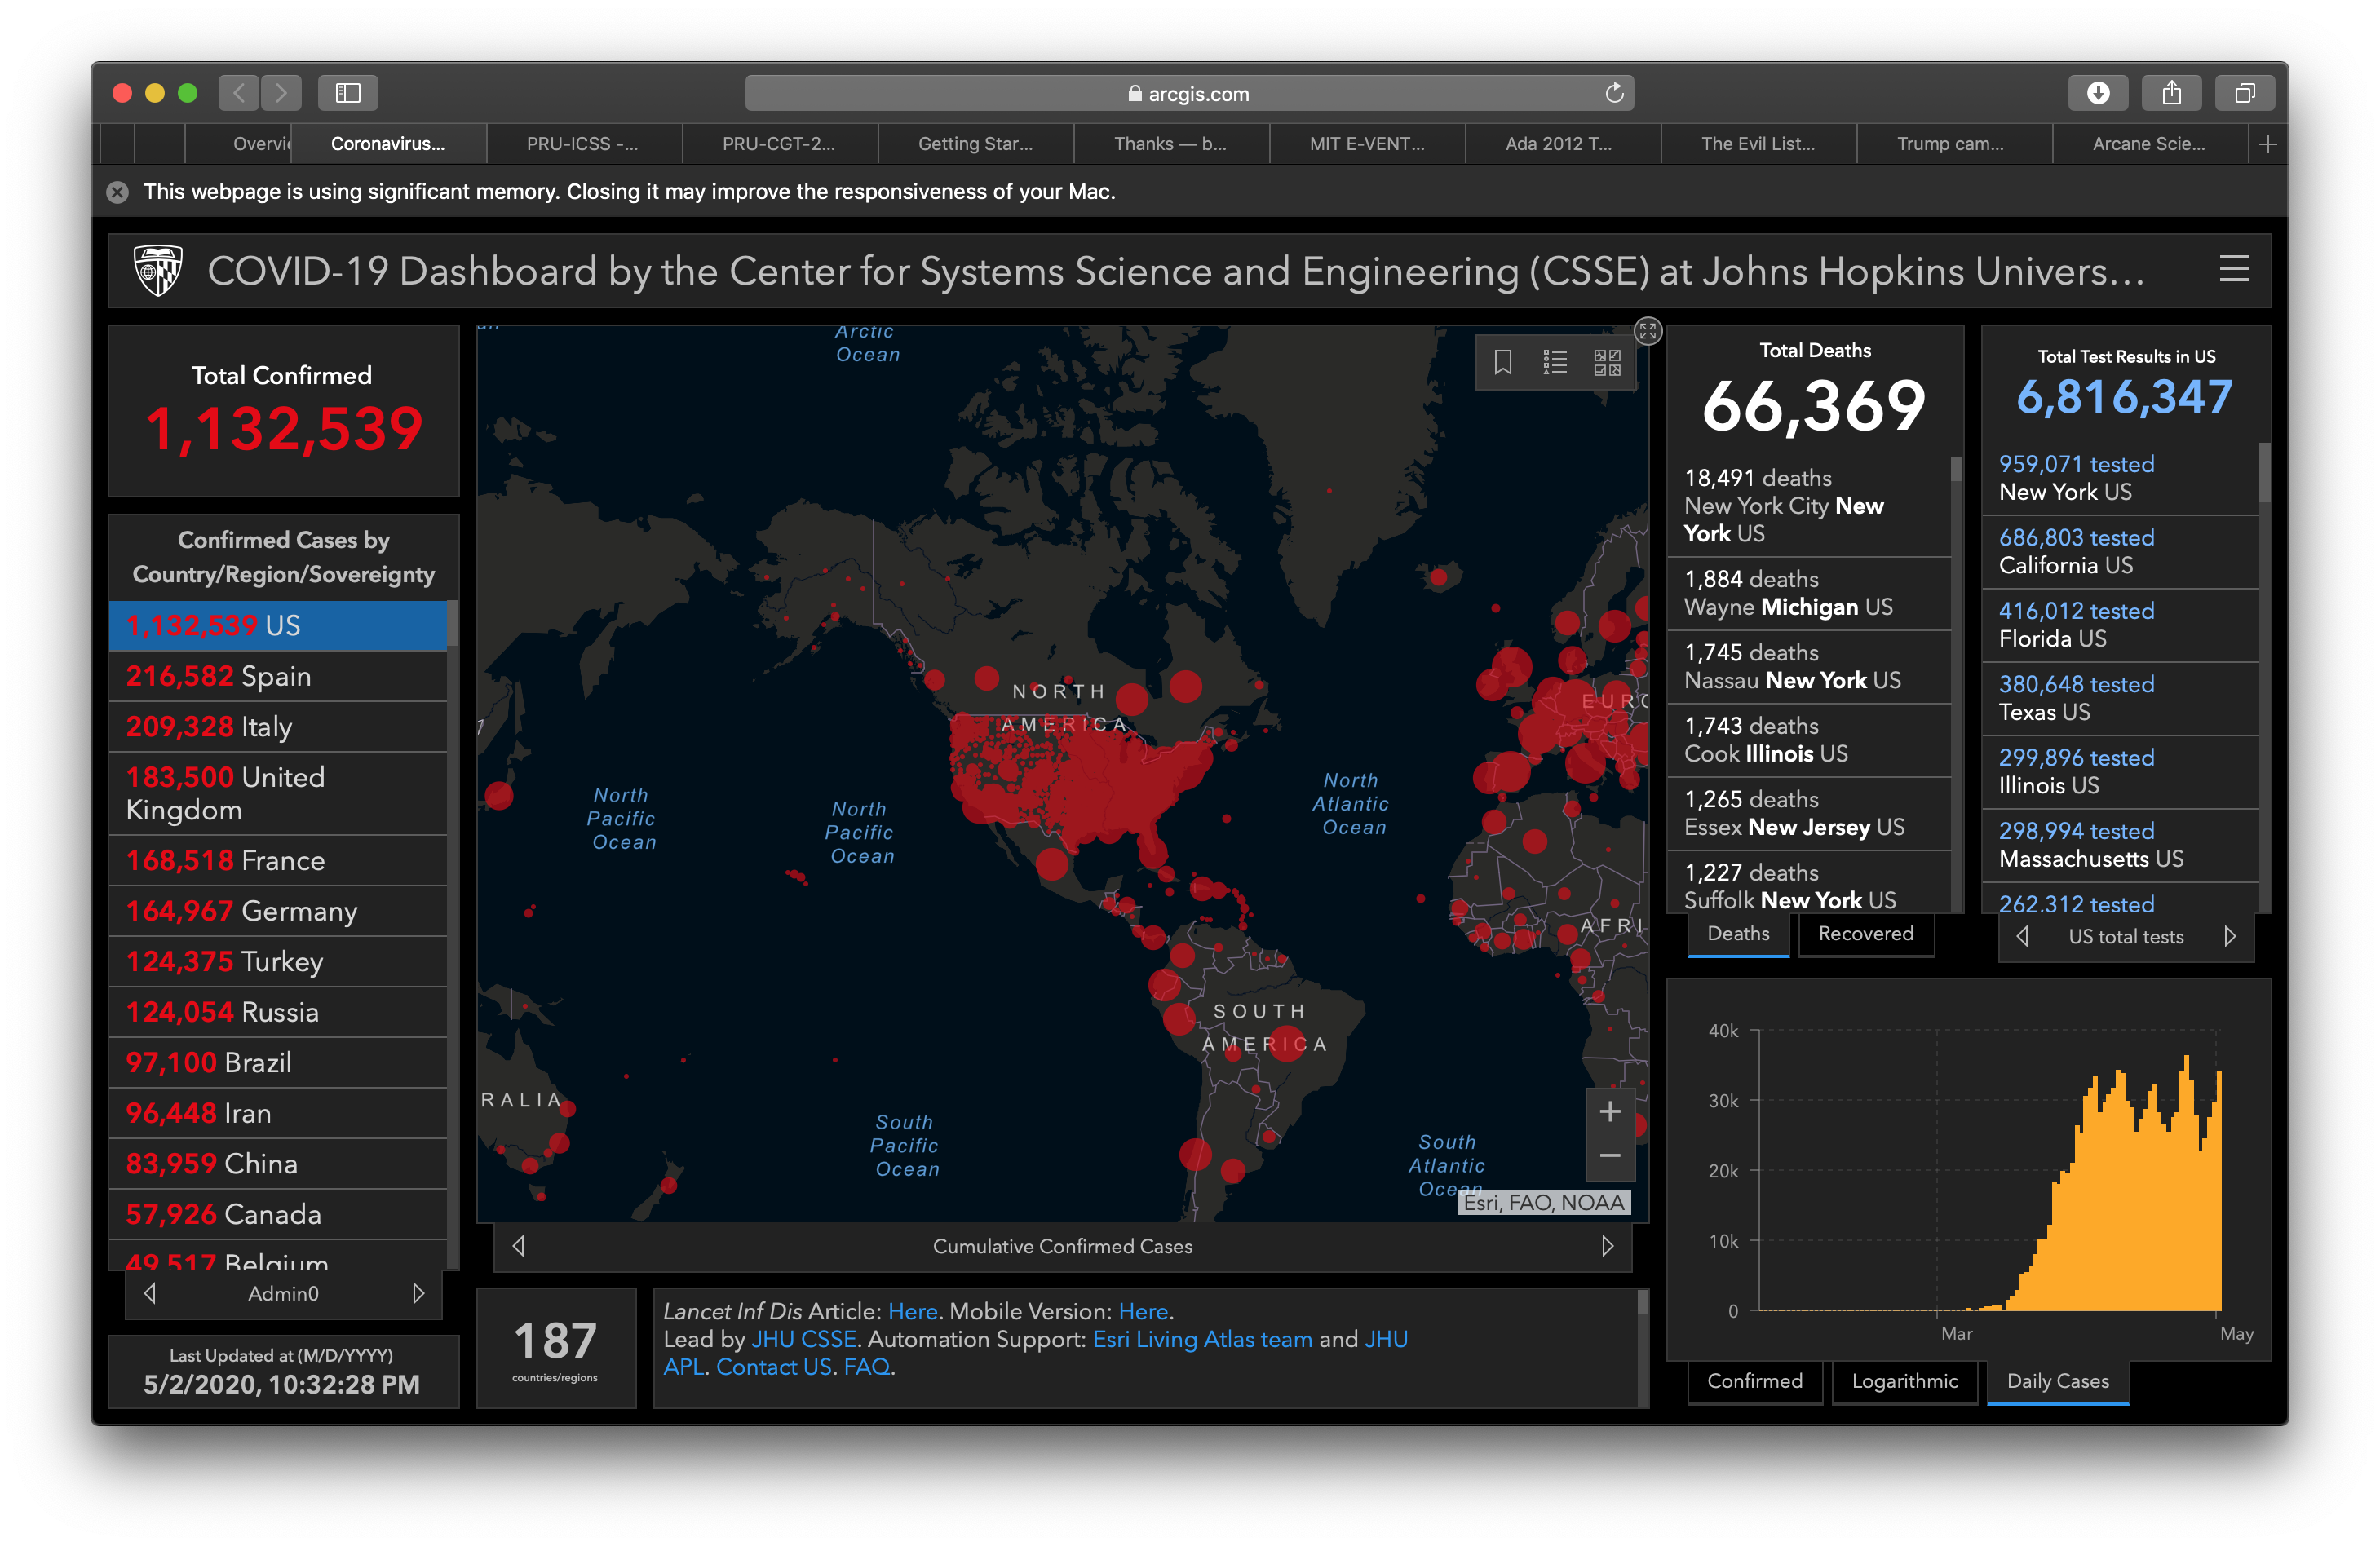2380x1546 pixels.
Task: Select Massachusetts US tested entry
Action: [x=2120, y=845]
